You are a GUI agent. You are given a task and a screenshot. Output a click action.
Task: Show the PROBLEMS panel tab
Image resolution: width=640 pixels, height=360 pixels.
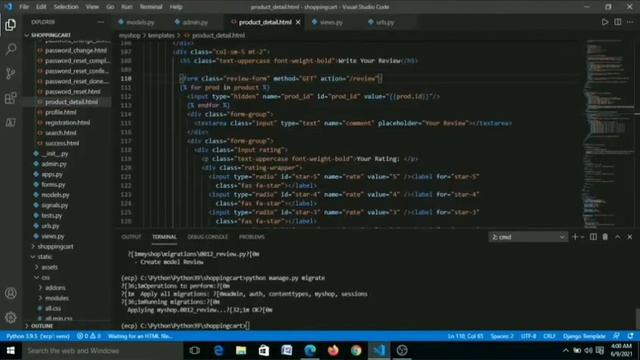coord(252,237)
